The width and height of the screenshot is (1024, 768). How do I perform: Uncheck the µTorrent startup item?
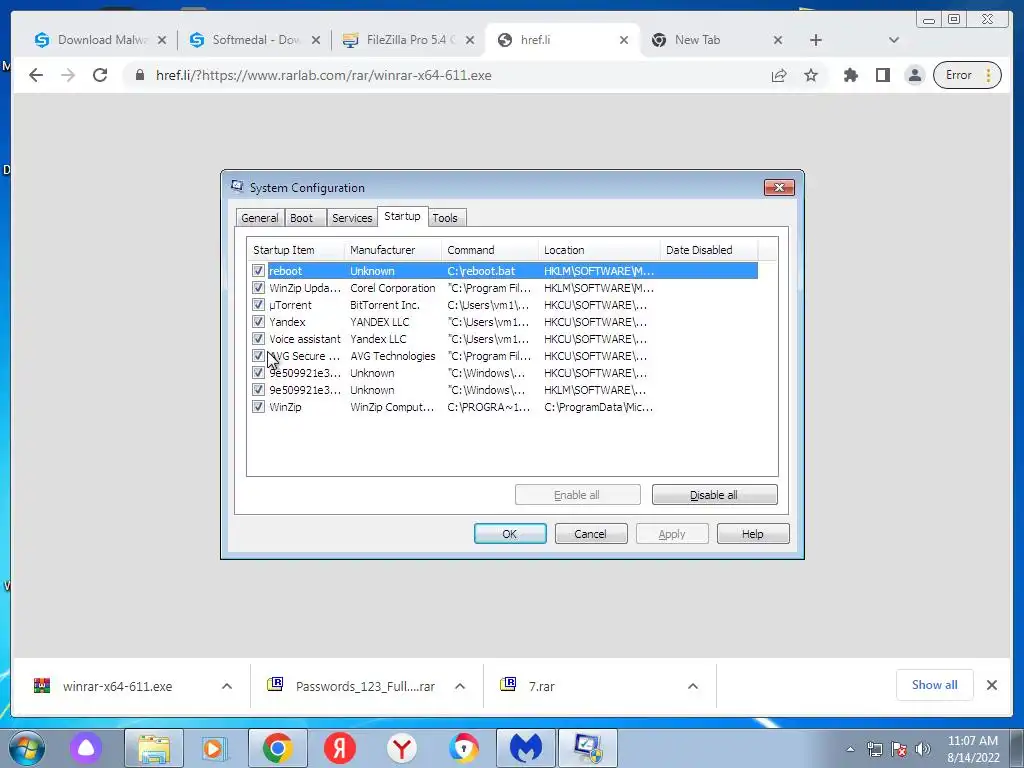point(258,304)
